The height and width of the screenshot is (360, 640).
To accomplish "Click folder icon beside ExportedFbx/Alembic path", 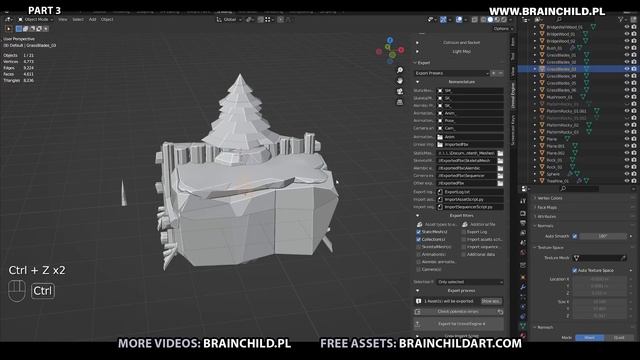I will (500, 168).
